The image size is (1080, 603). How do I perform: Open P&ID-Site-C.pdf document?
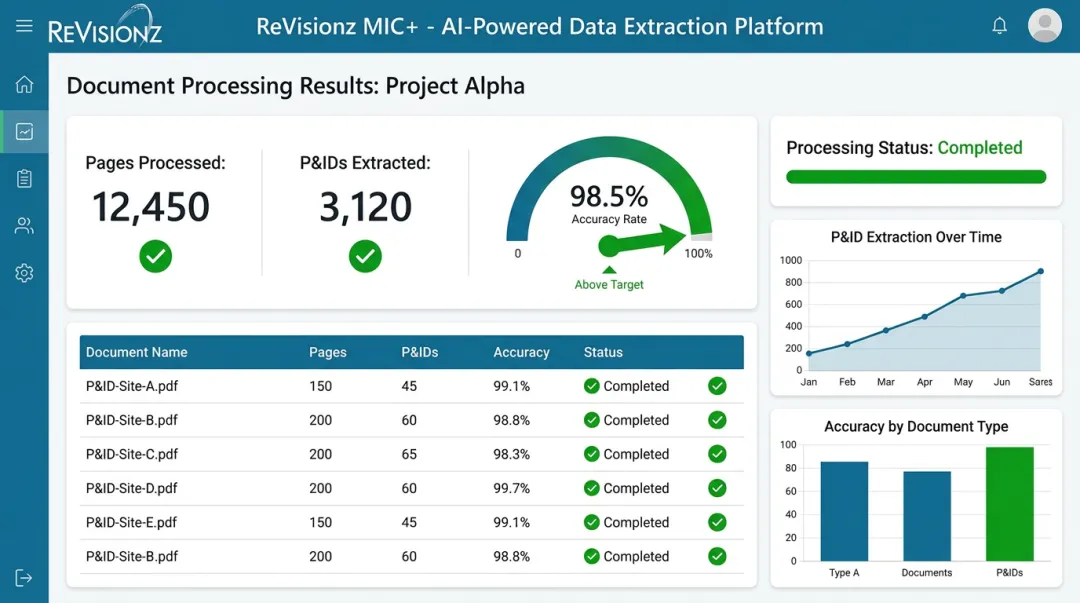click(132, 454)
